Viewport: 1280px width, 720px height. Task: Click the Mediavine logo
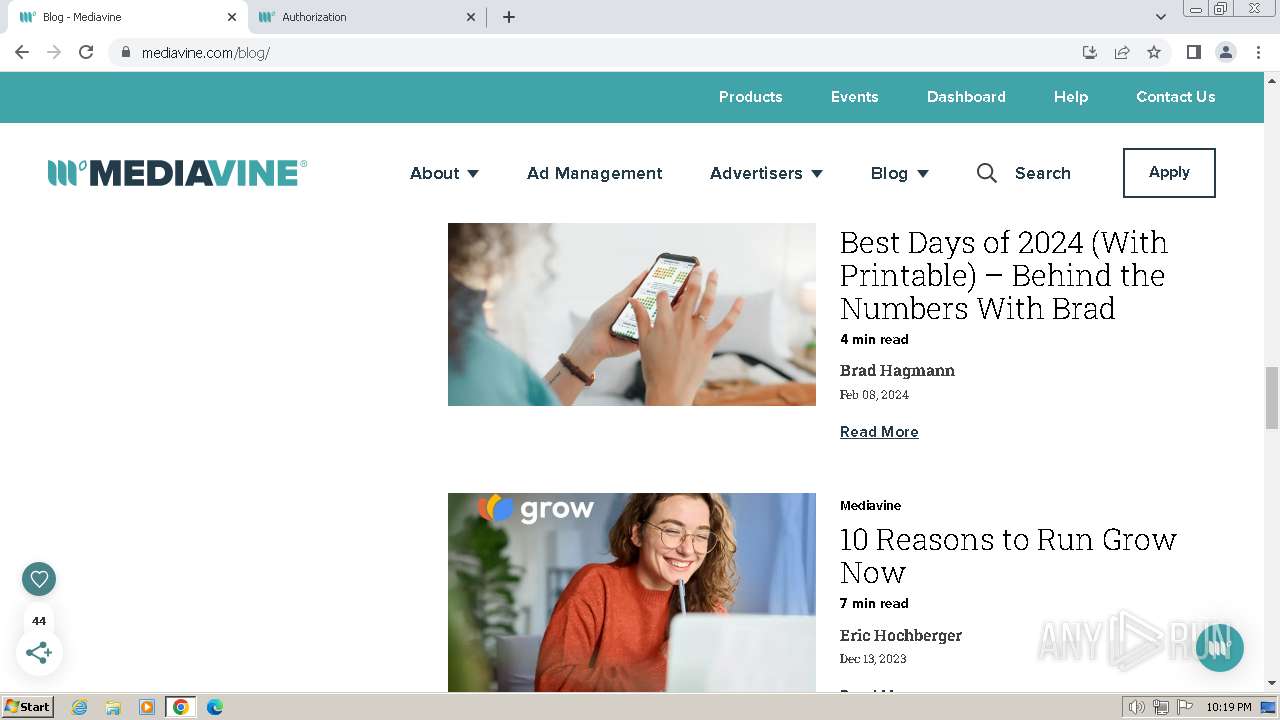[x=177, y=173]
